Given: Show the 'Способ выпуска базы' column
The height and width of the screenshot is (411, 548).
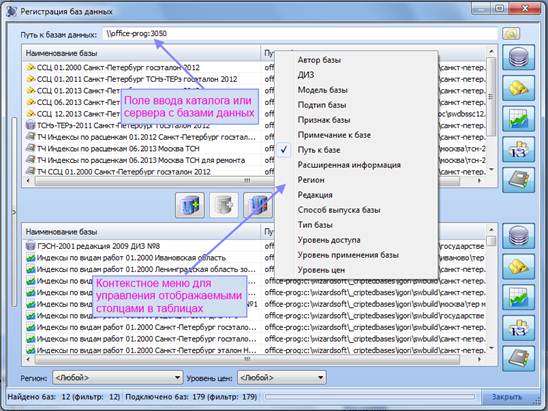Looking at the screenshot, I should point(356,210).
